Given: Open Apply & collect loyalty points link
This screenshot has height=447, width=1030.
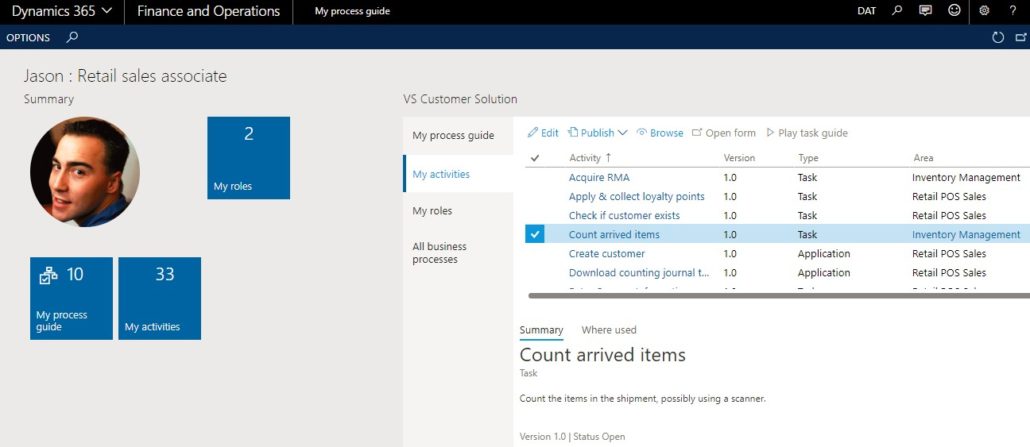Looking at the screenshot, I should 637,197.
